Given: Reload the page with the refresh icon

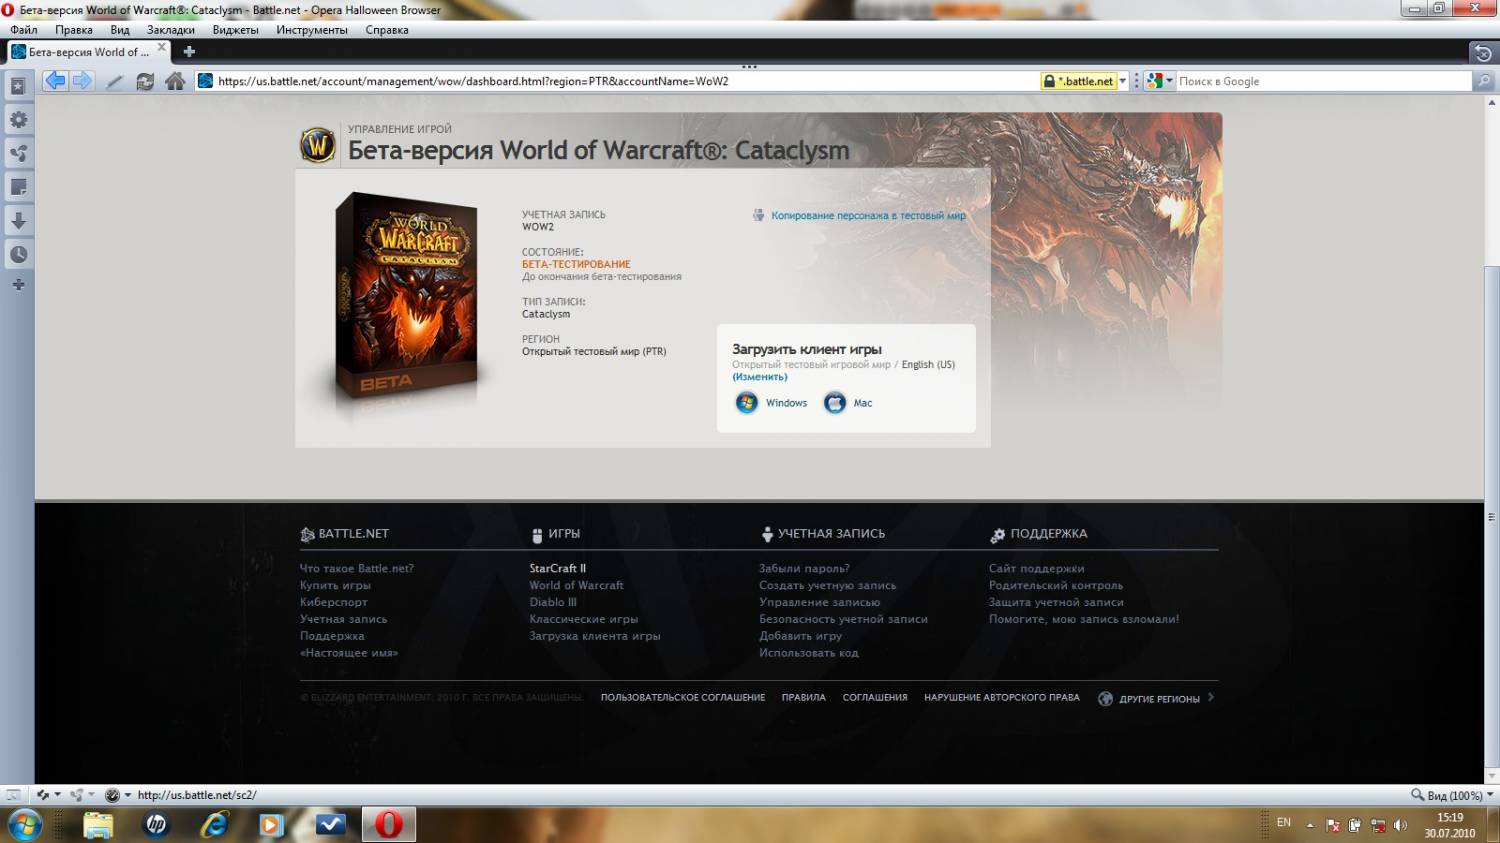Looking at the screenshot, I should point(145,82).
